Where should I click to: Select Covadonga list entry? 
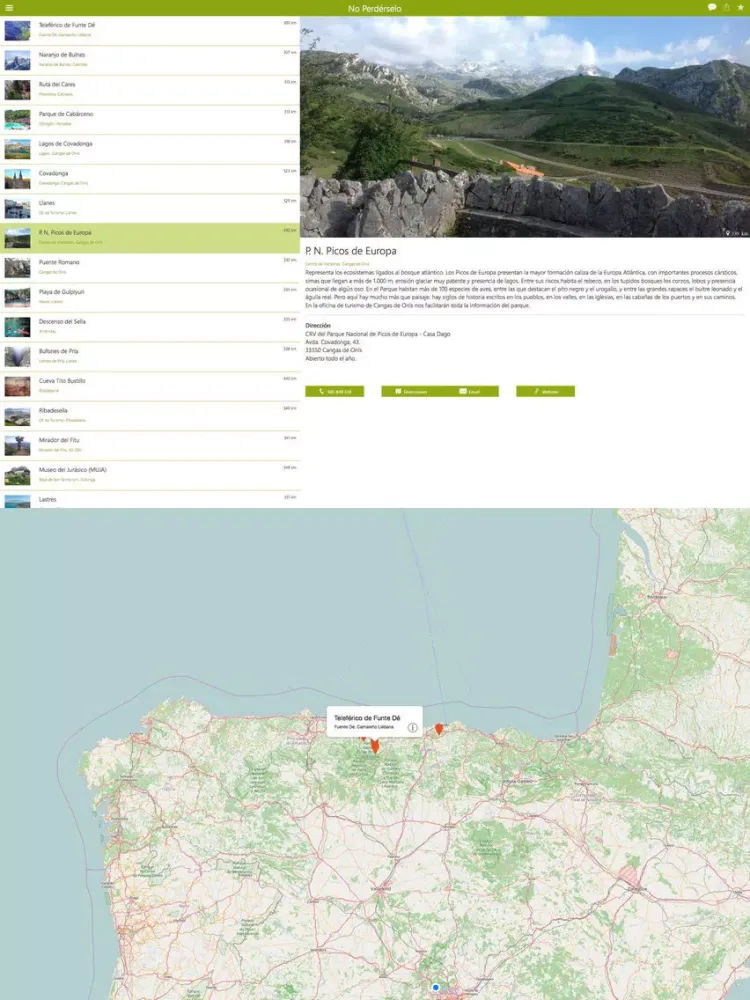point(150,179)
